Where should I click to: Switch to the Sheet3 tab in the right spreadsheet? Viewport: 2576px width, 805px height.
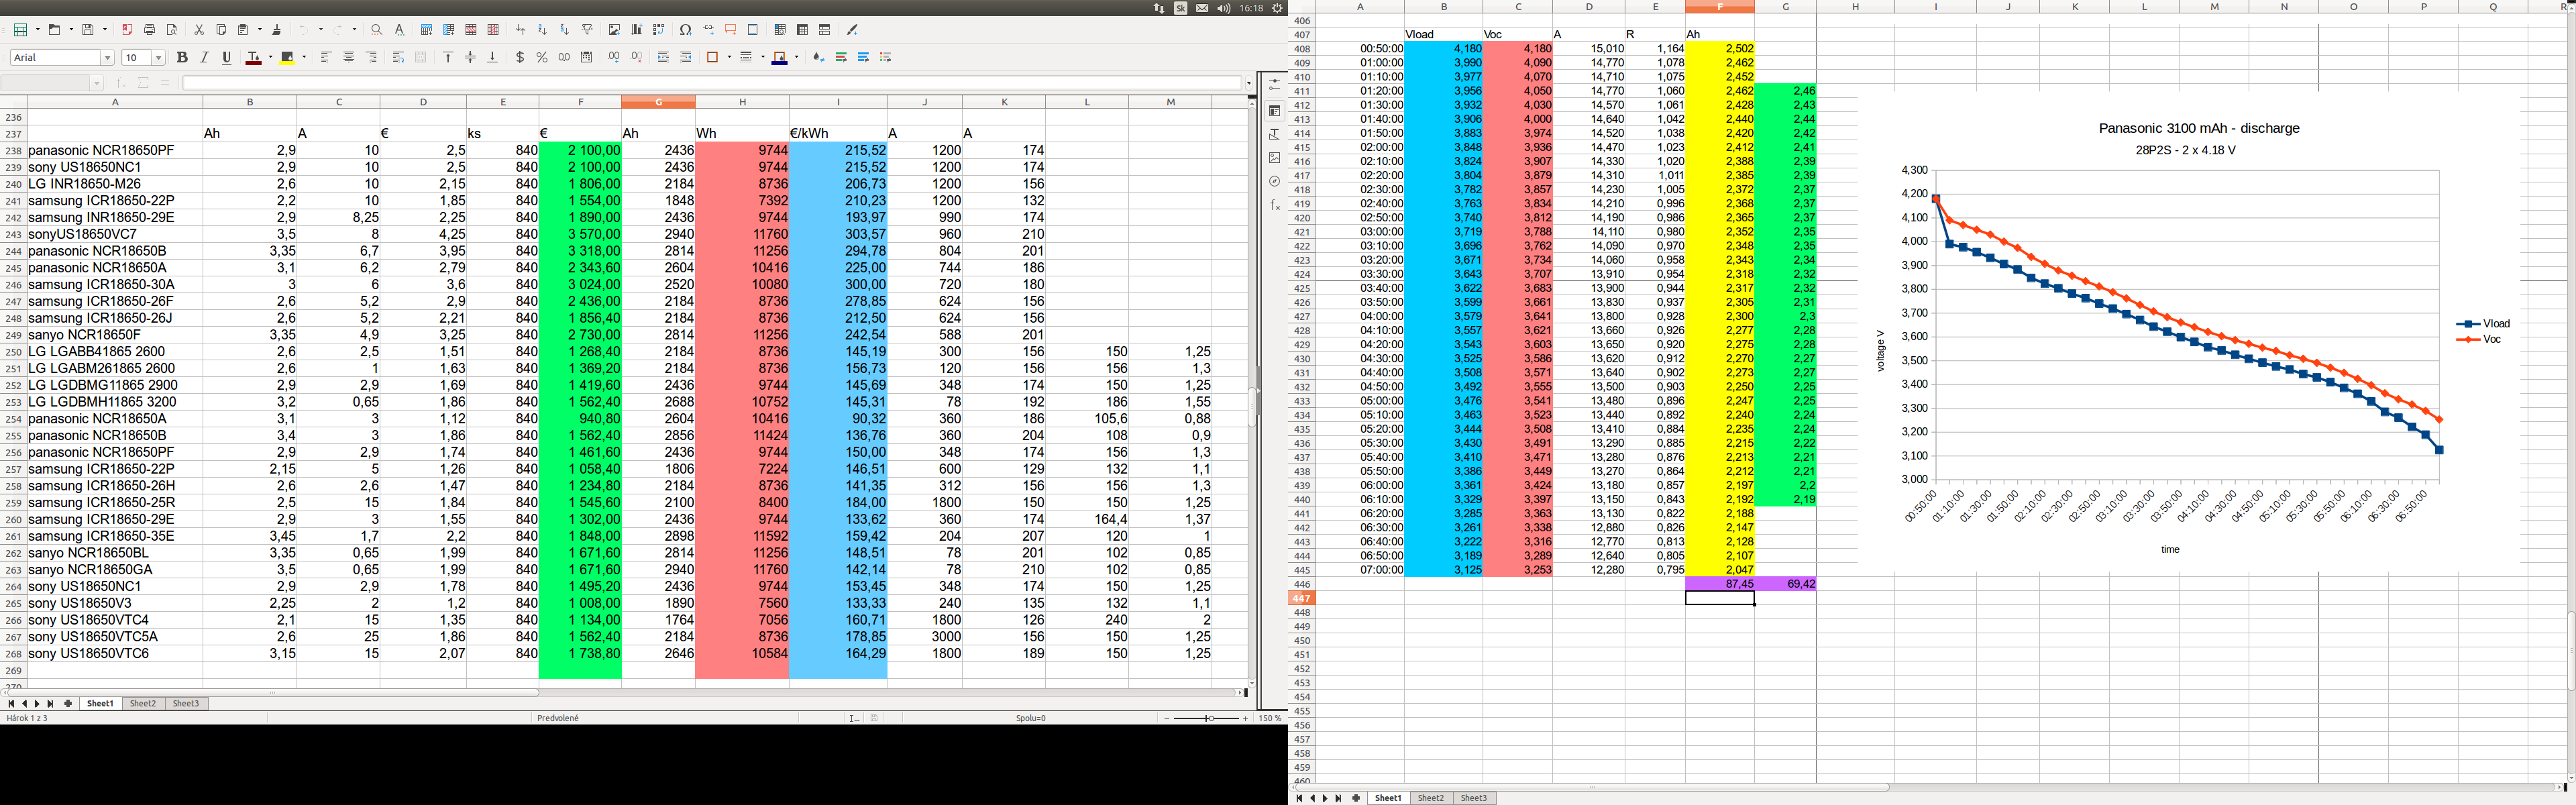coord(1474,798)
